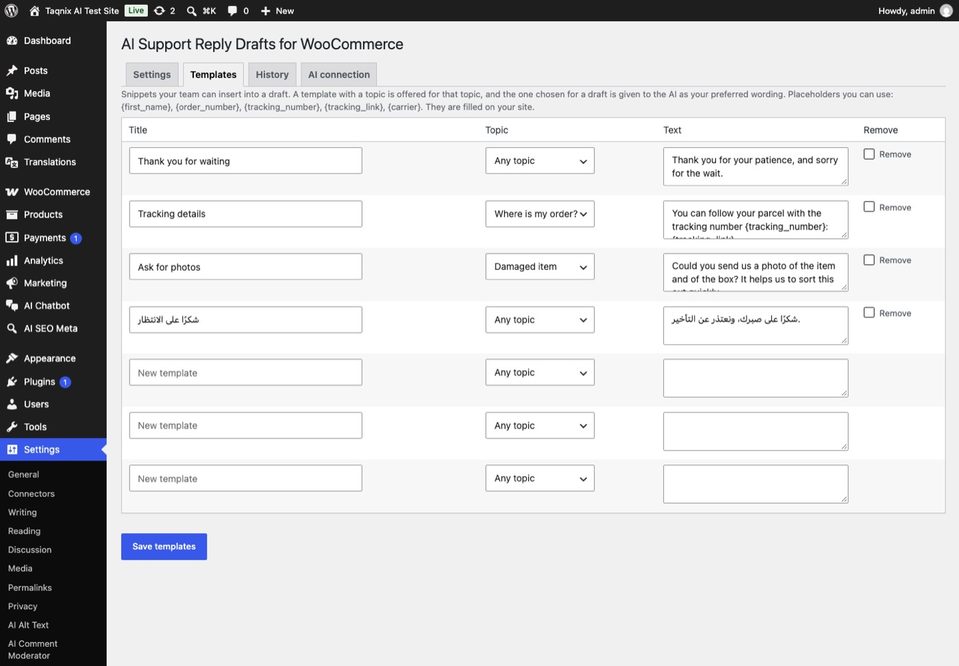
Task: Switch to the History tab
Action: click(272, 75)
